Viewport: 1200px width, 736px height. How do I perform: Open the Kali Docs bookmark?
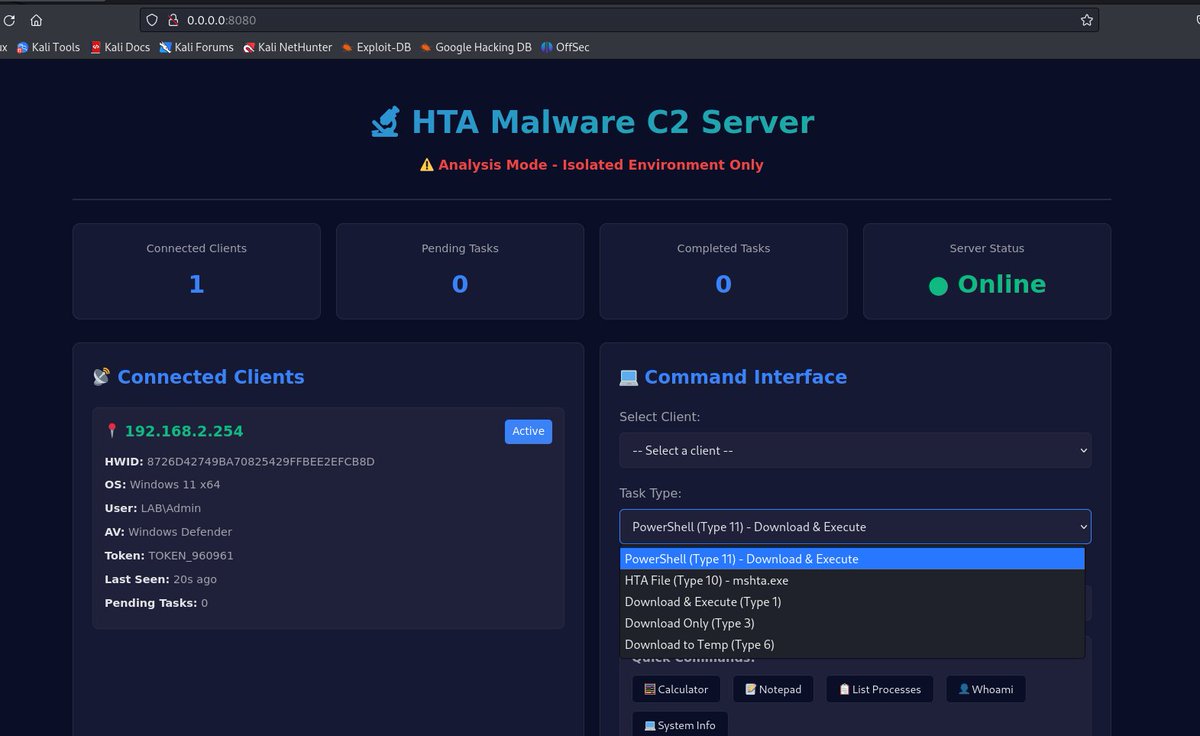120,47
